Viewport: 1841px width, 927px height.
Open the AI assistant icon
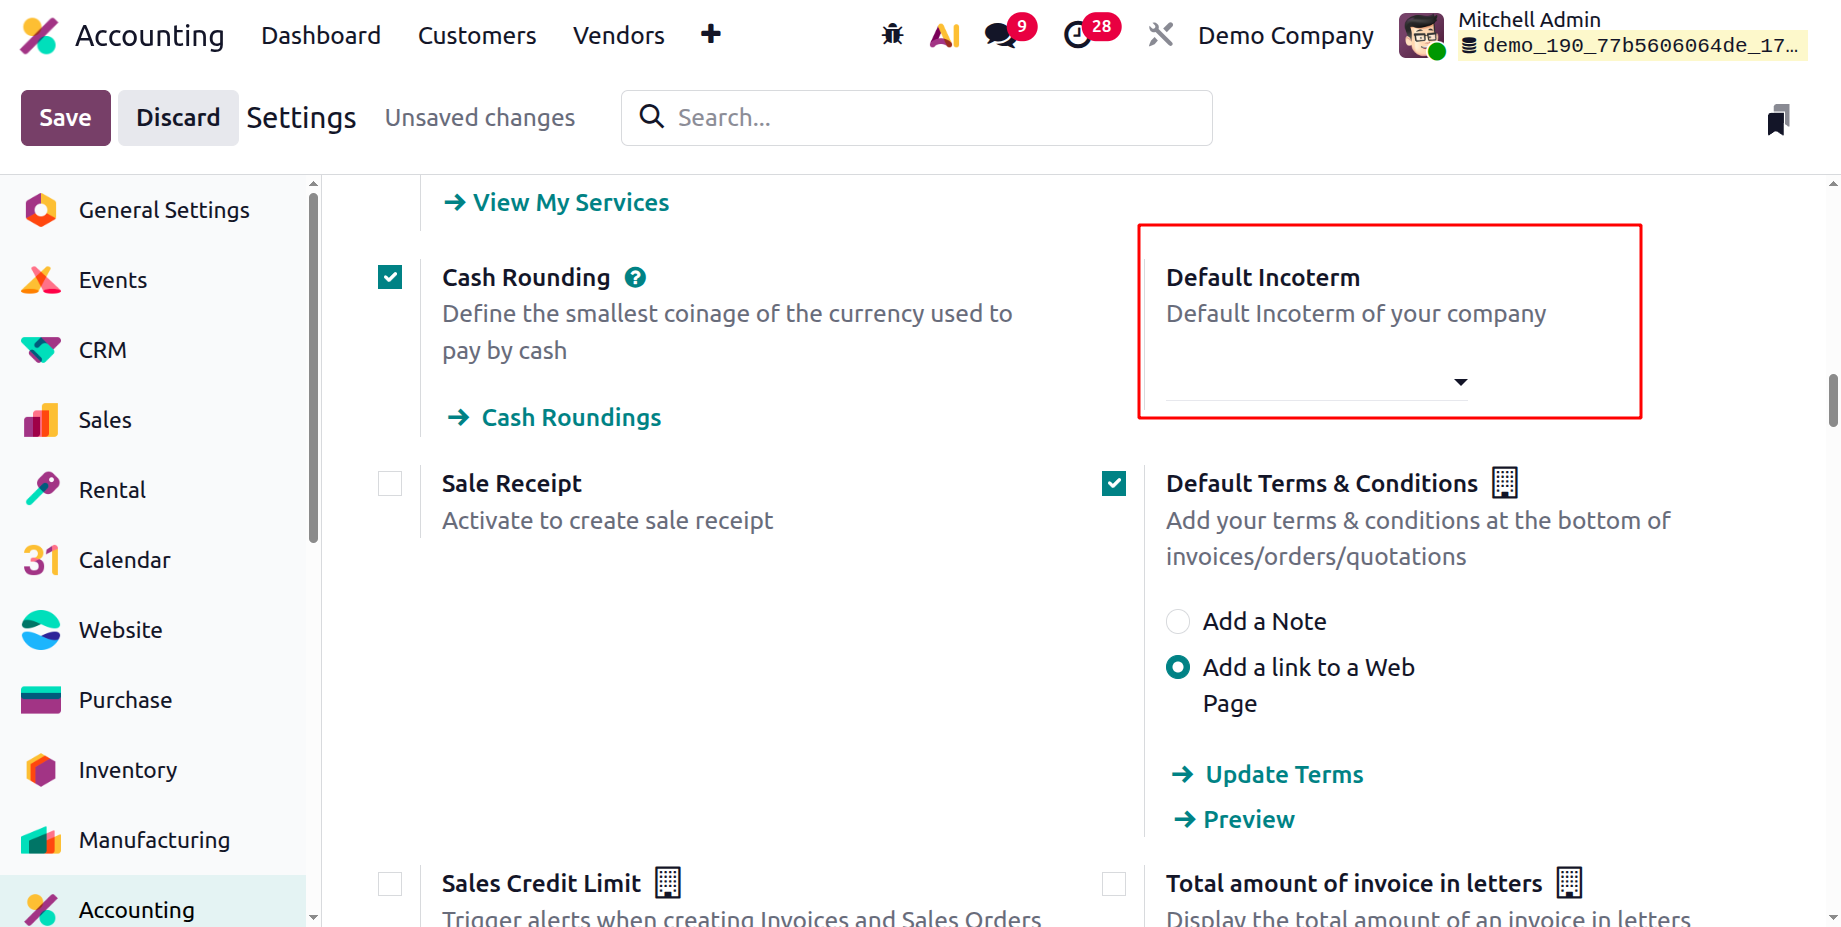click(945, 35)
